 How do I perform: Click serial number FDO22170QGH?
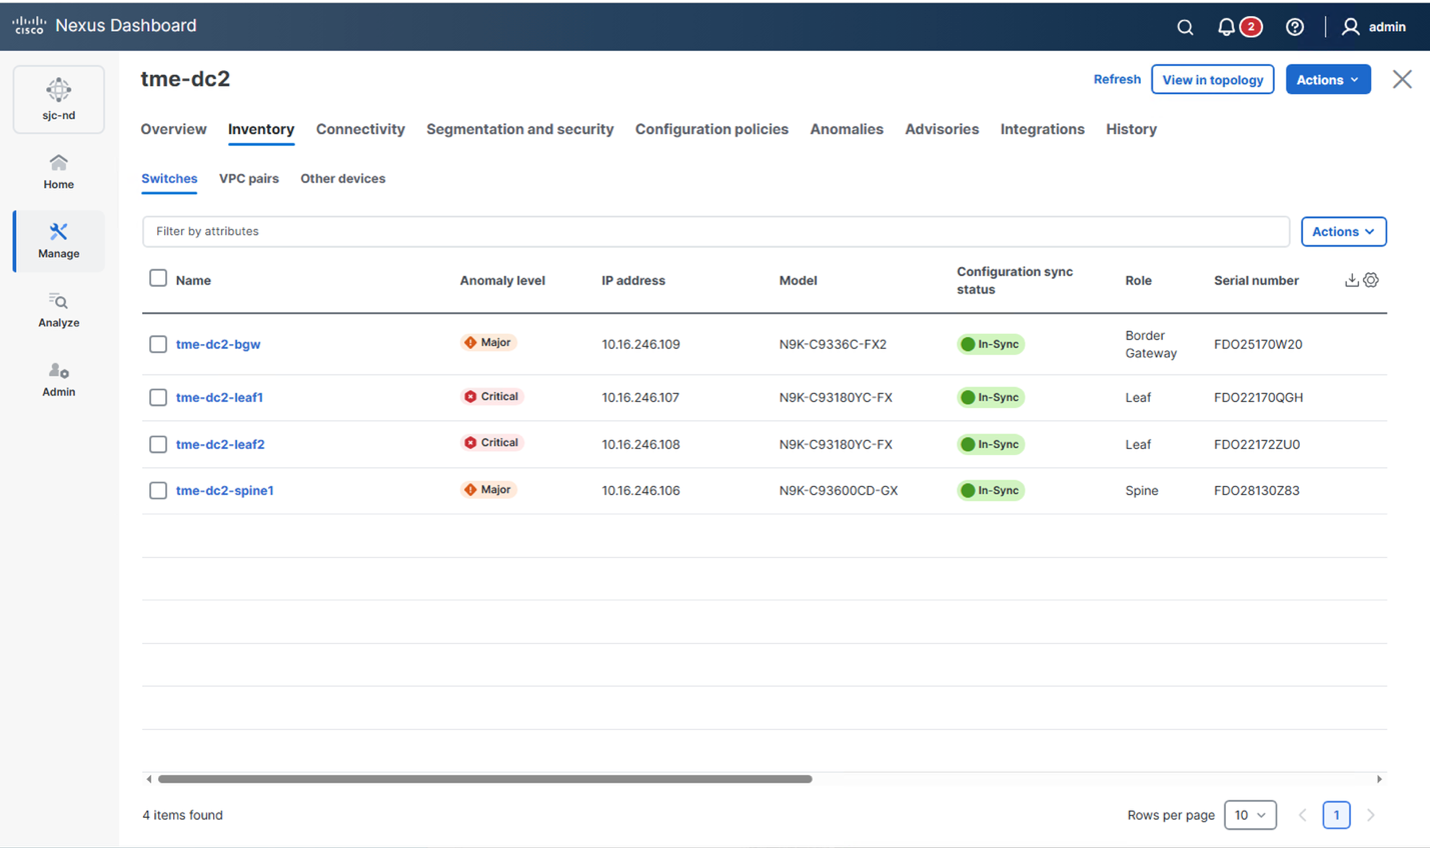[x=1258, y=397]
